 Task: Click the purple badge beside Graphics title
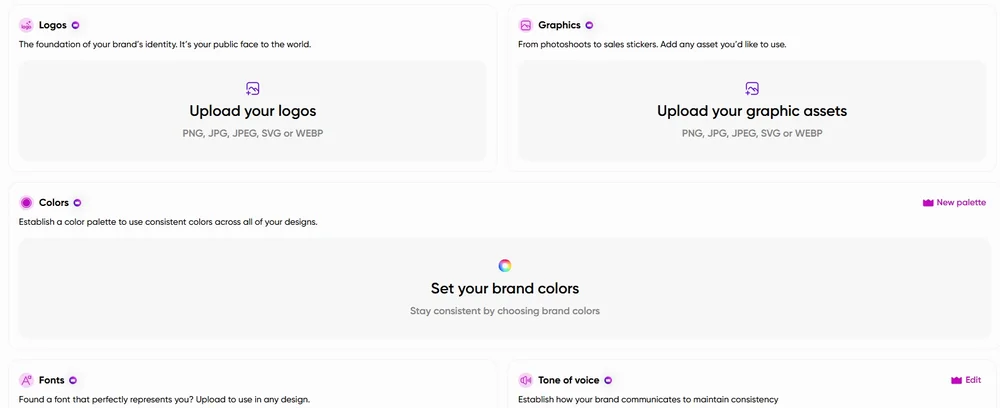click(589, 25)
